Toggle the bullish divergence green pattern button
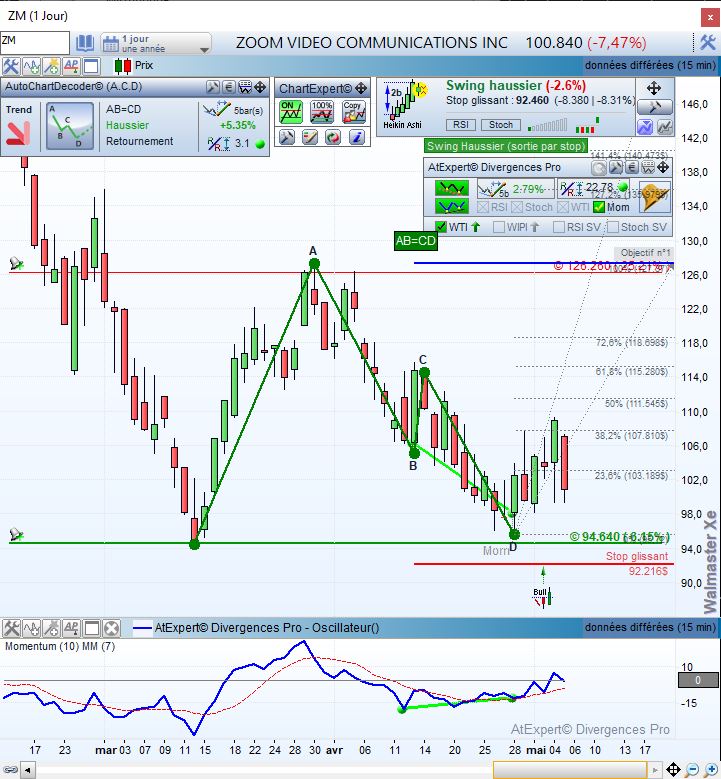 (x=452, y=206)
